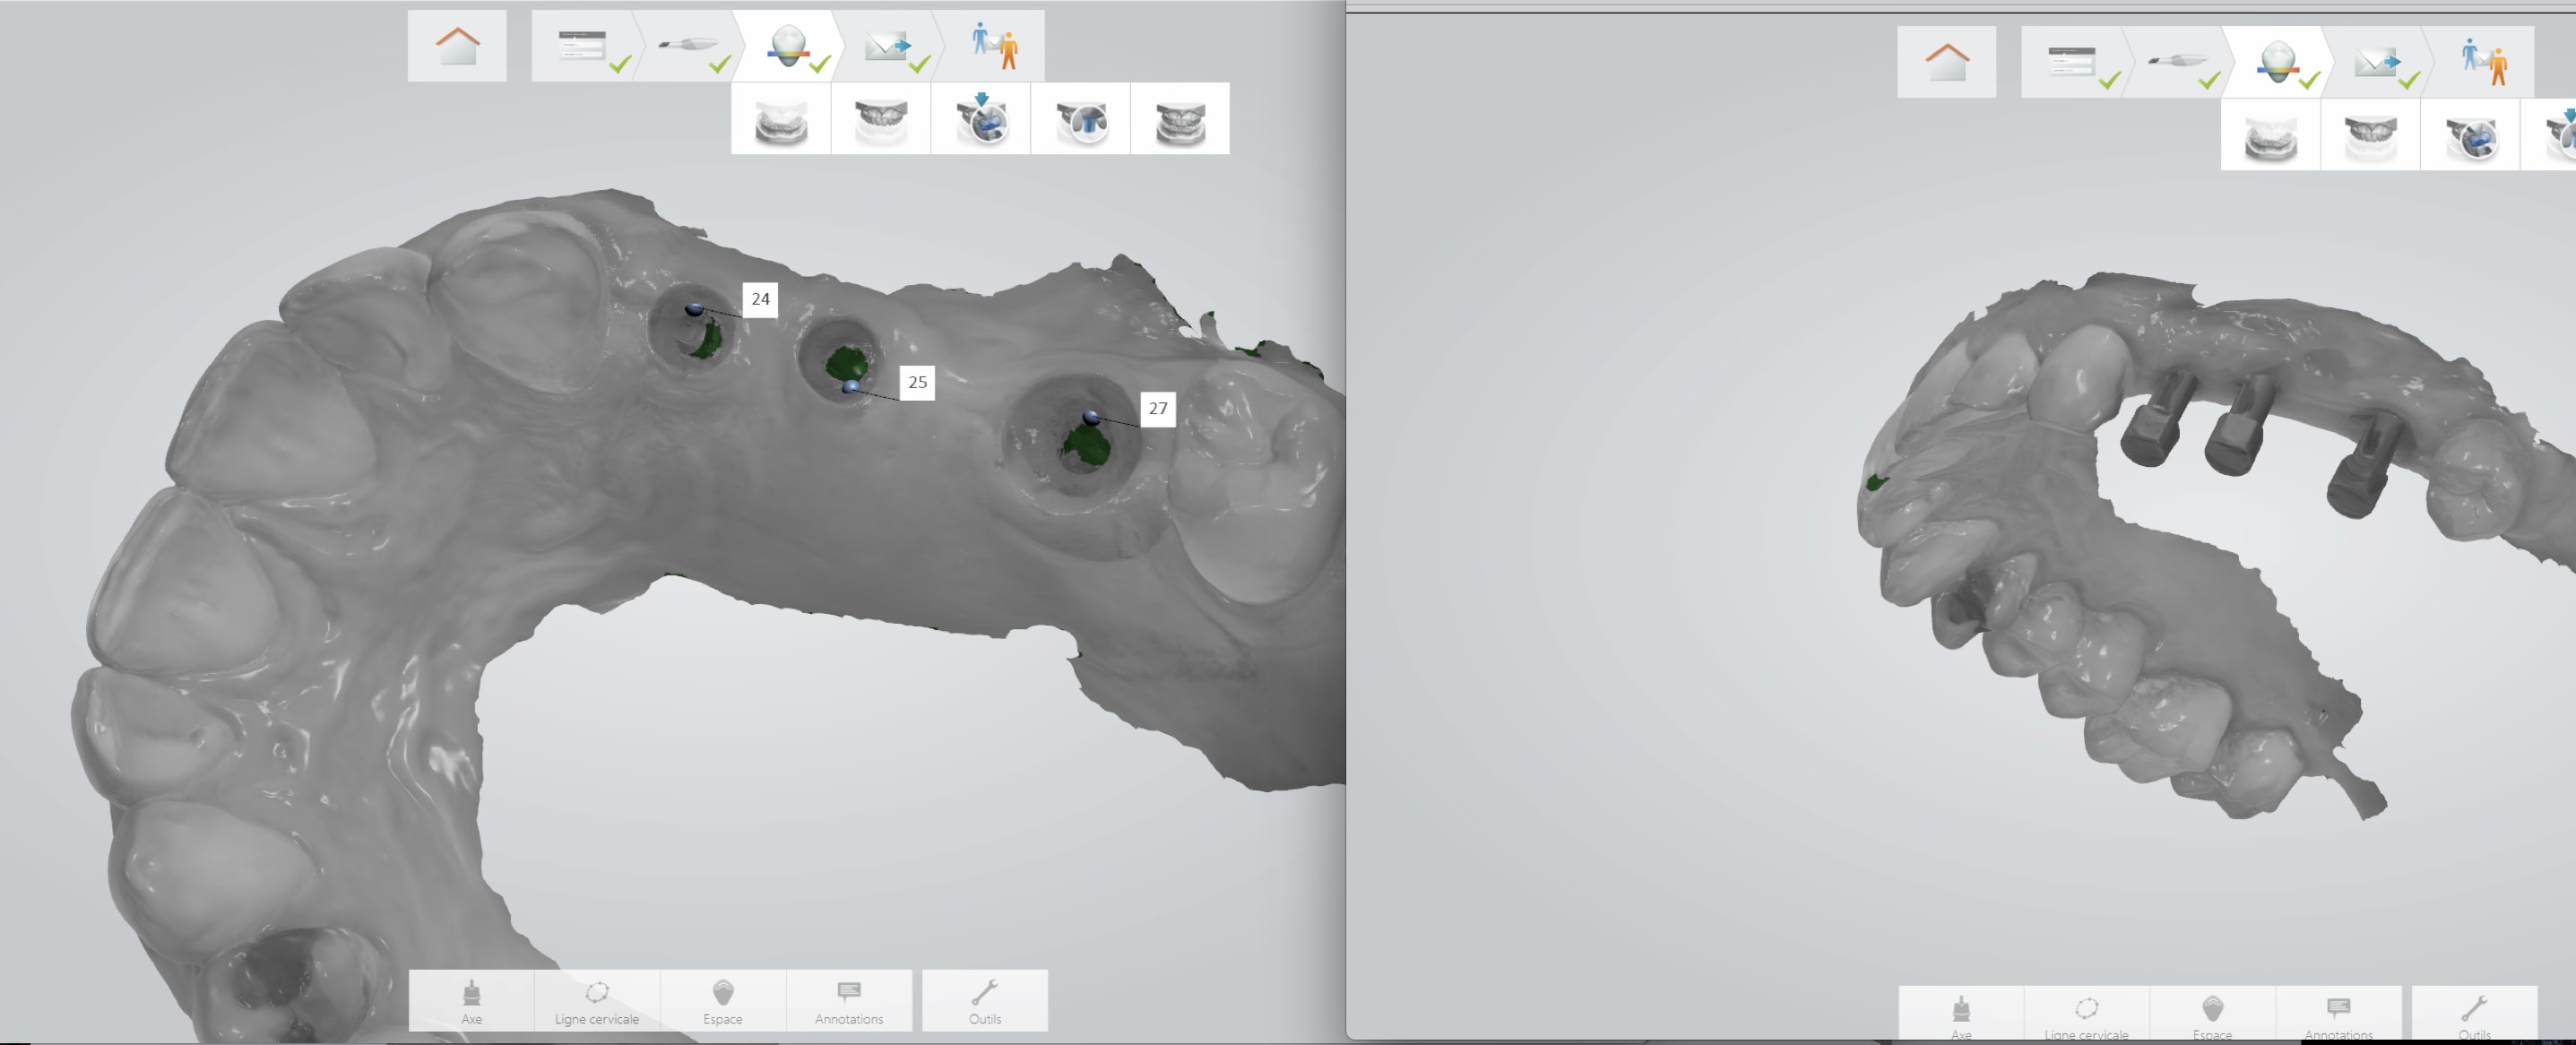The width and height of the screenshot is (2576, 1045).
Task: Select the blue abutment scan icon, left window
Action: point(1081,120)
